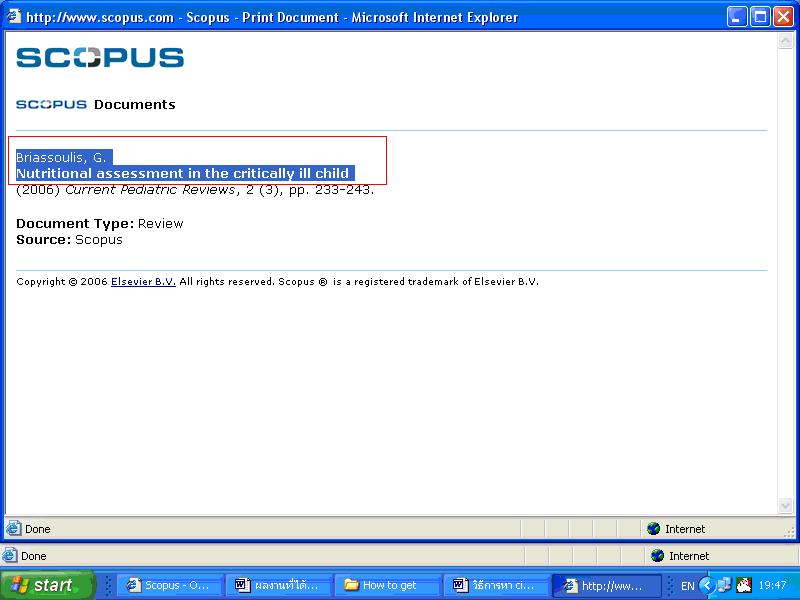Maximize the Print Document window
Viewport: 800px width, 600px height.
tap(760, 17)
